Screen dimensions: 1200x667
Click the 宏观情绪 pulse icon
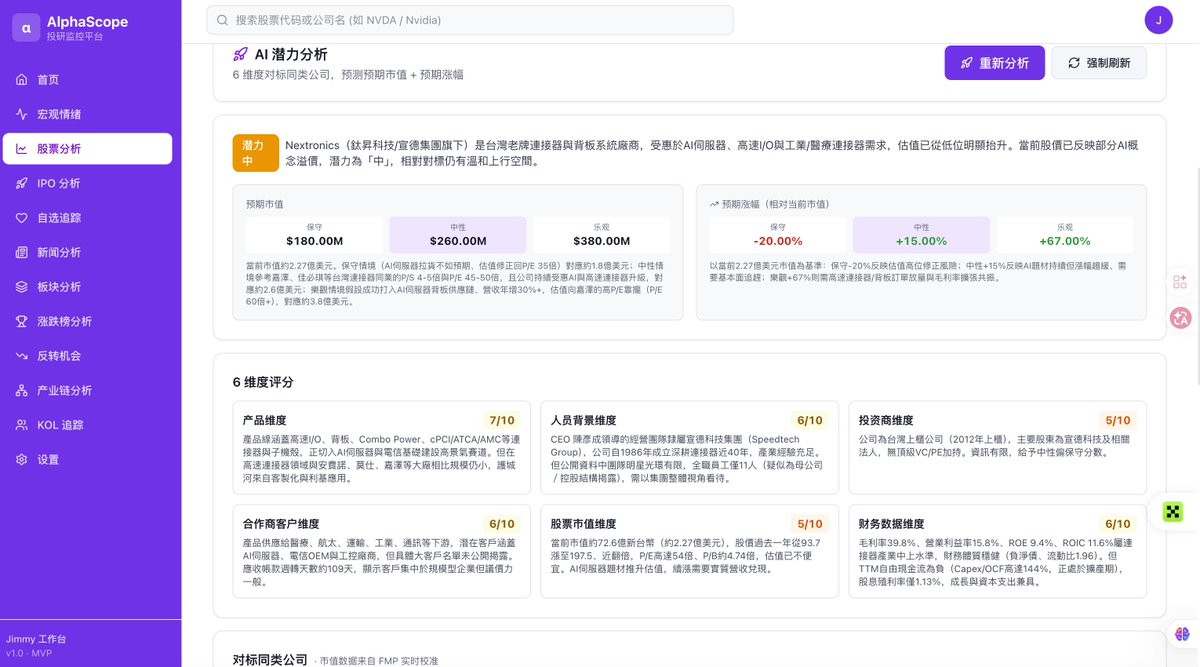(21, 114)
